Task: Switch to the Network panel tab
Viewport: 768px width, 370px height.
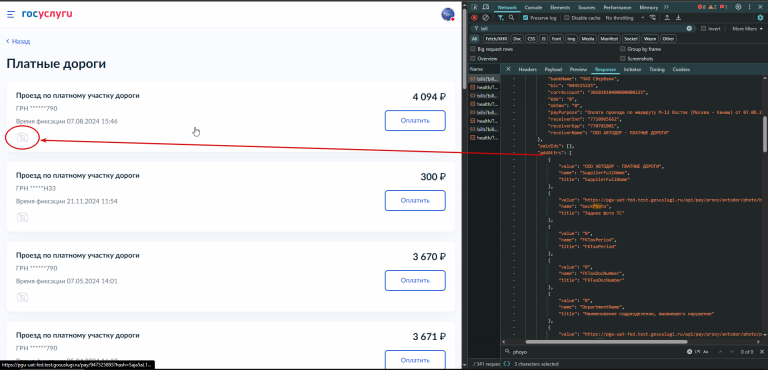Action: [507, 7]
